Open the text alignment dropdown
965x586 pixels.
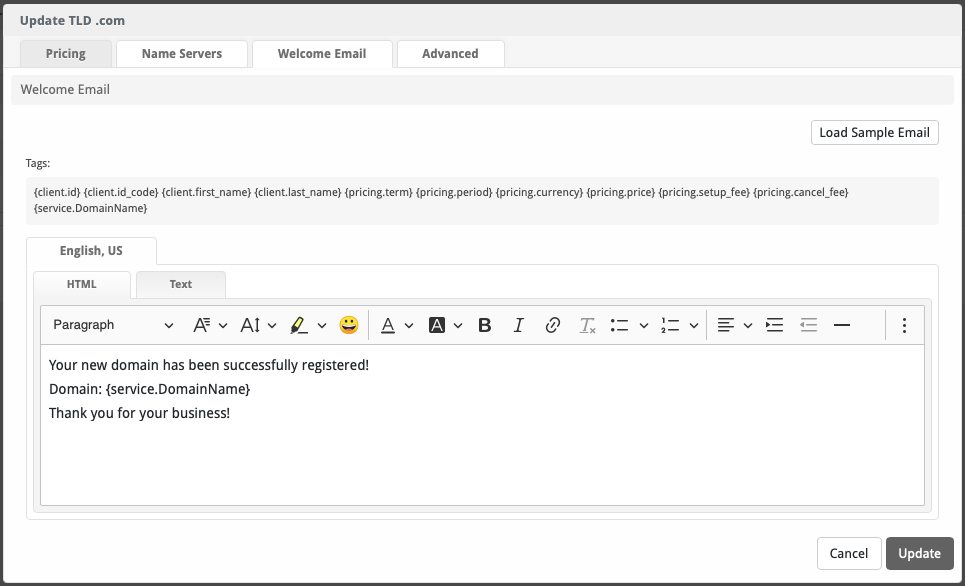pos(734,325)
